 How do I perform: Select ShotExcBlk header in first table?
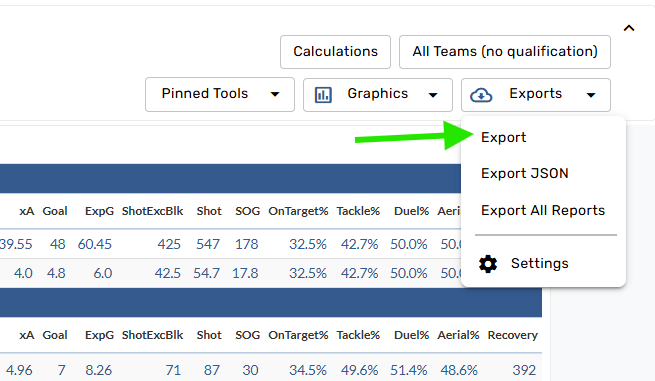coord(152,211)
